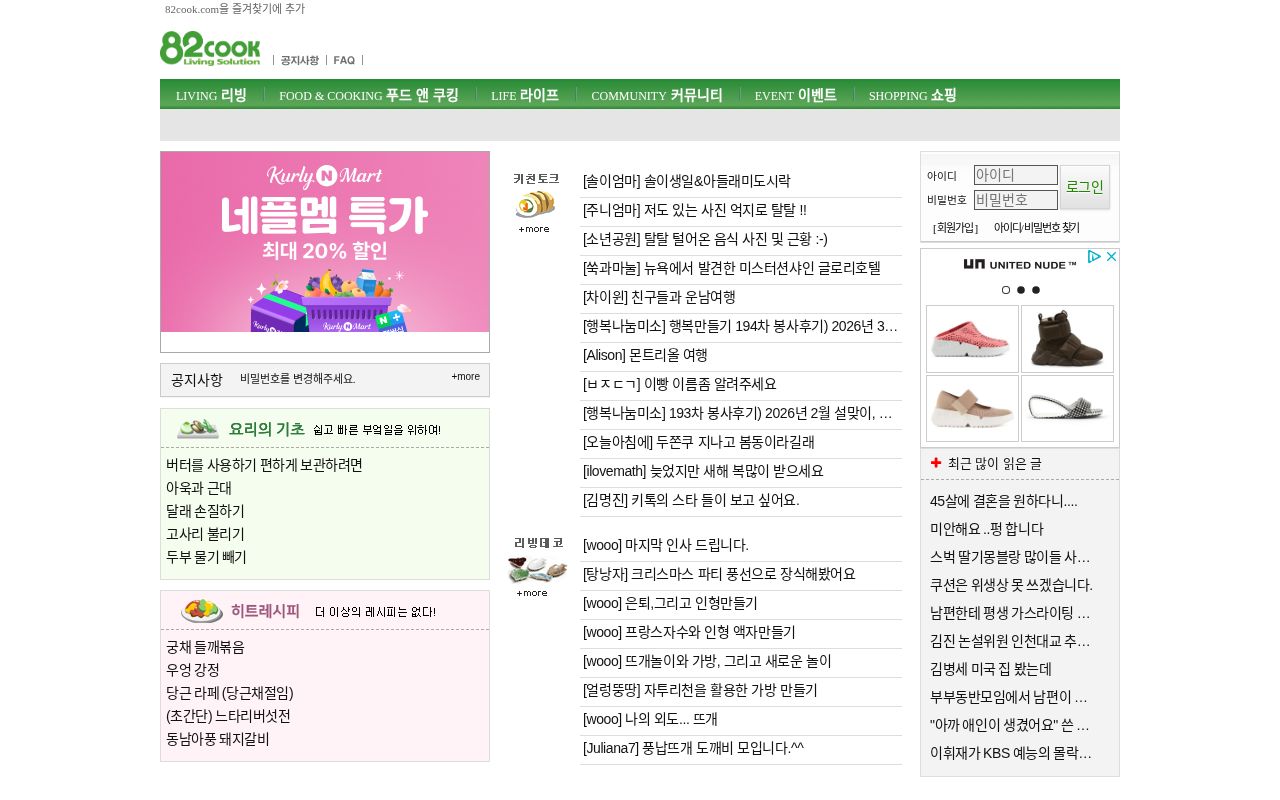Click the 아이디 ID input field
Viewport: 1280px width, 800px height.
(1015, 175)
